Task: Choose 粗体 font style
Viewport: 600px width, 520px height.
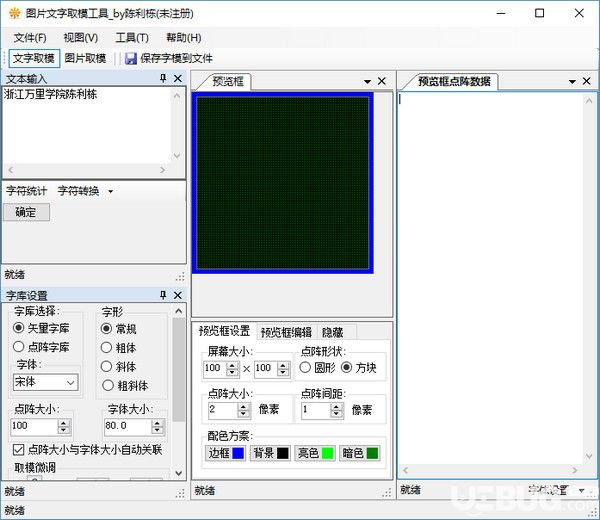Action: [106, 347]
